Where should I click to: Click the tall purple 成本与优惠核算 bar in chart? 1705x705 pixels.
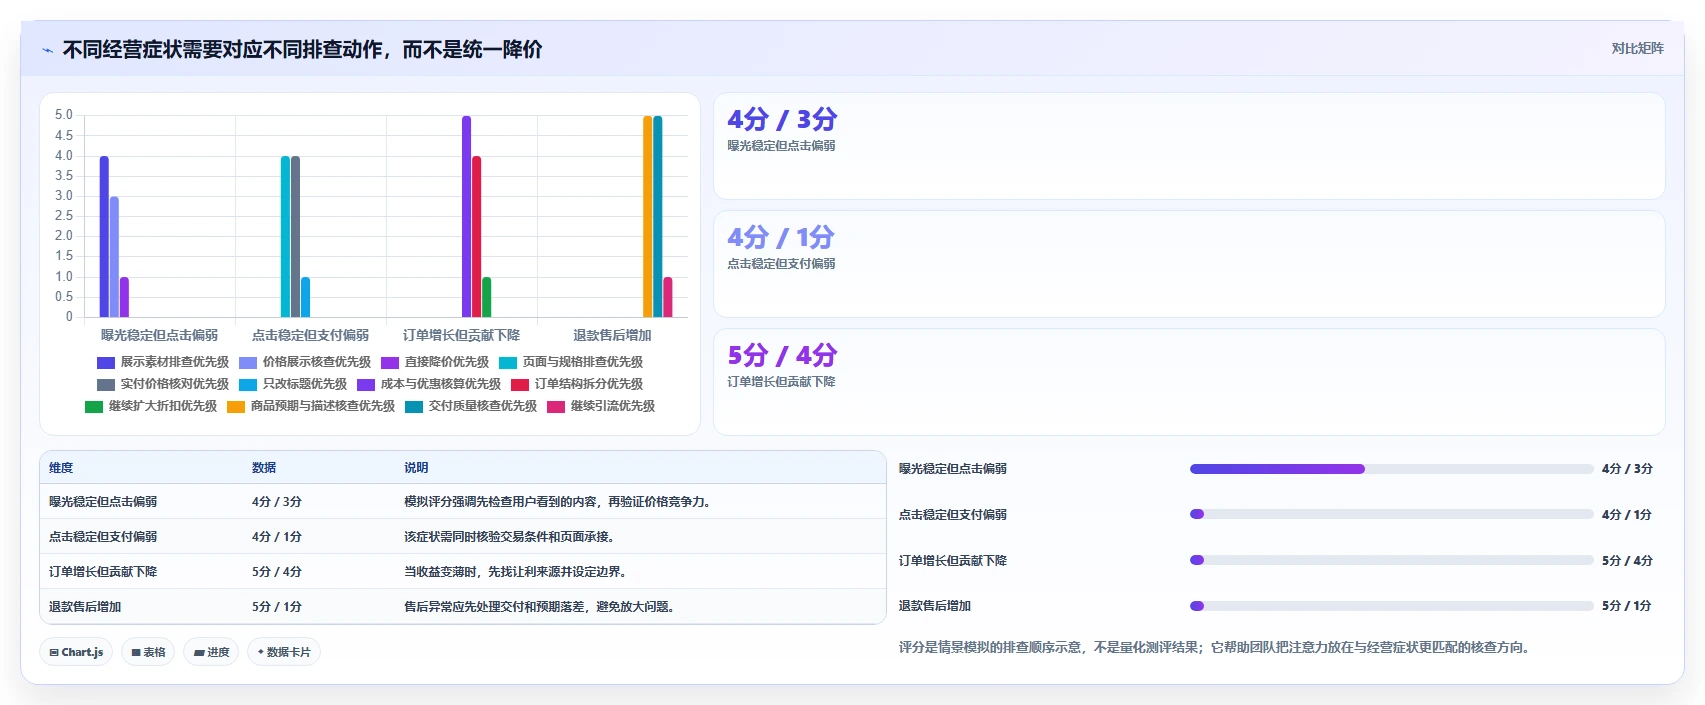click(x=466, y=216)
